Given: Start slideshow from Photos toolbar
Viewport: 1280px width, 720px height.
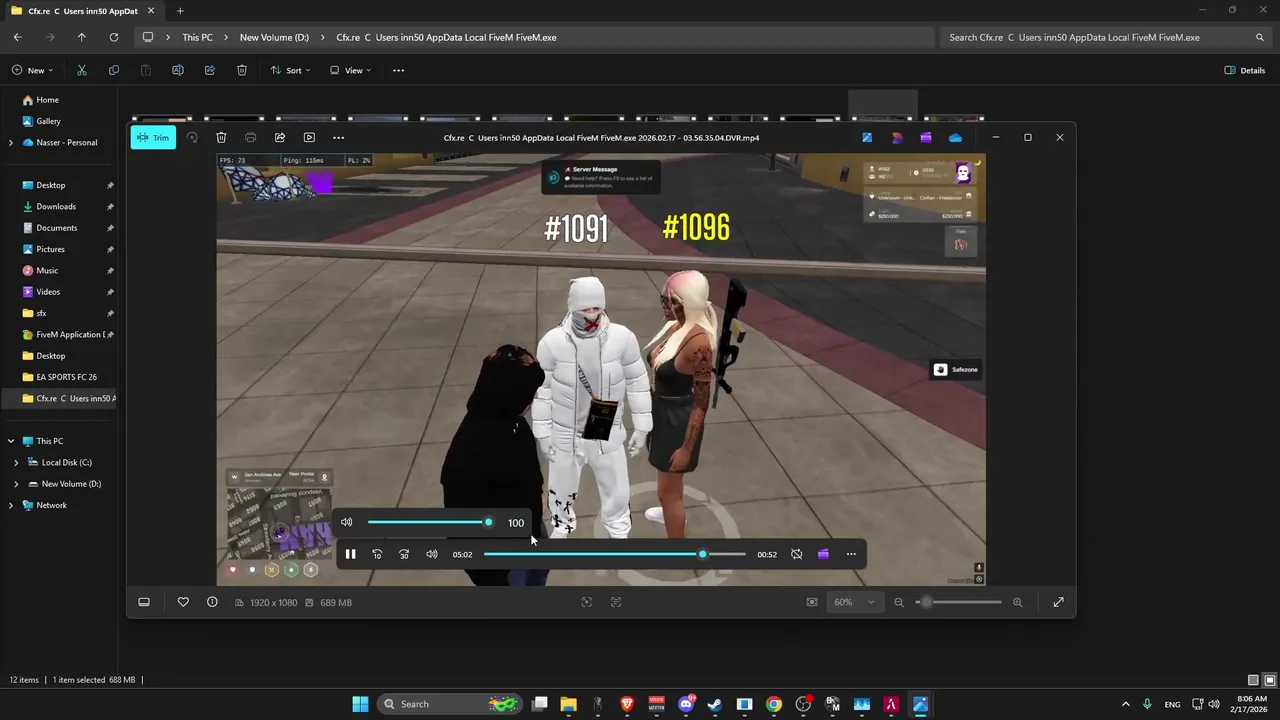Looking at the screenshot, I should click(x=309, y=137).
